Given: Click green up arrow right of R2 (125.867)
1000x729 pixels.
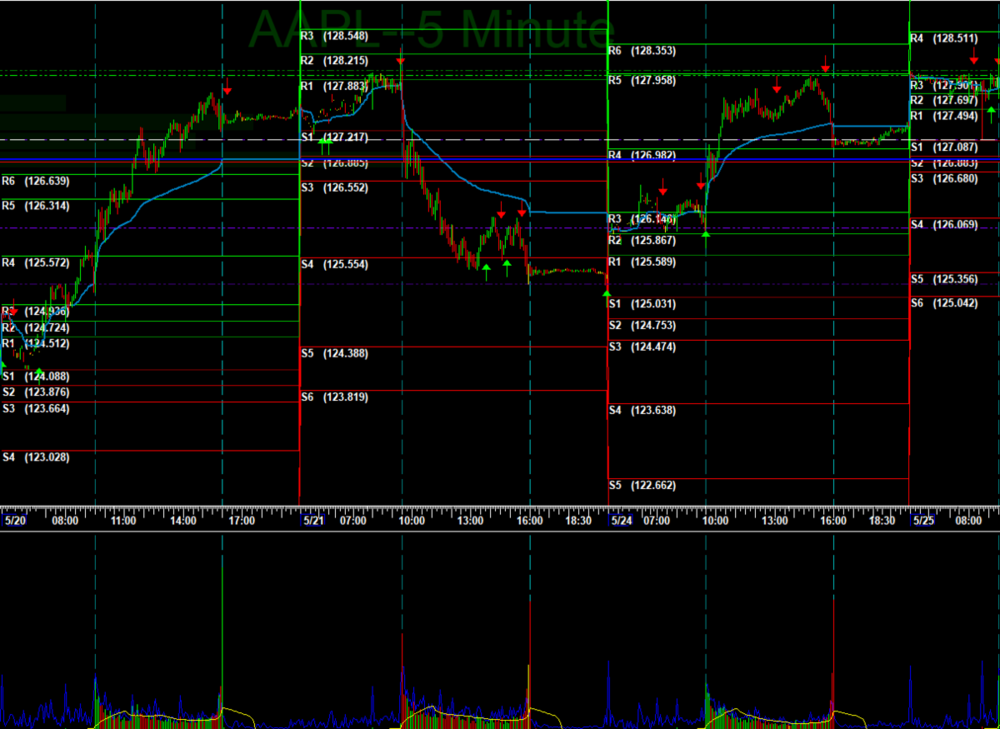Looking at the screenshot, I should click(706, 234).
